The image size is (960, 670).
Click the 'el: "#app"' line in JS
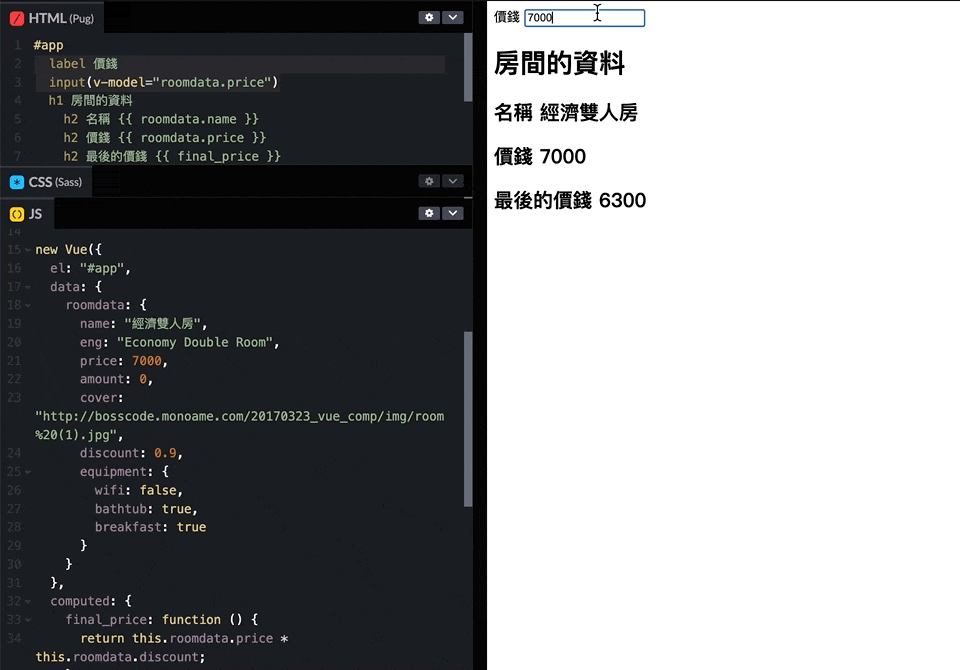click(x=91, y=268)
